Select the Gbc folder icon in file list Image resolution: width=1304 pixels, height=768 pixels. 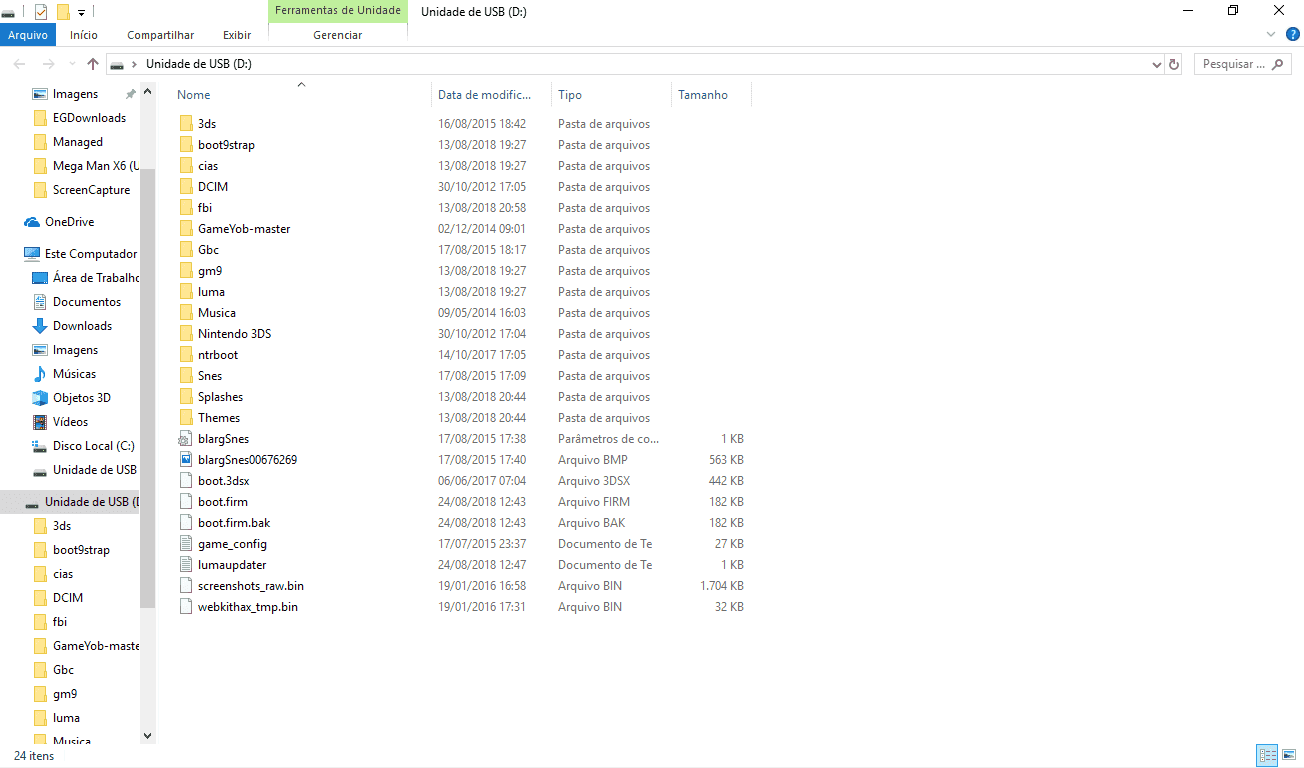[x=186, y=250]
